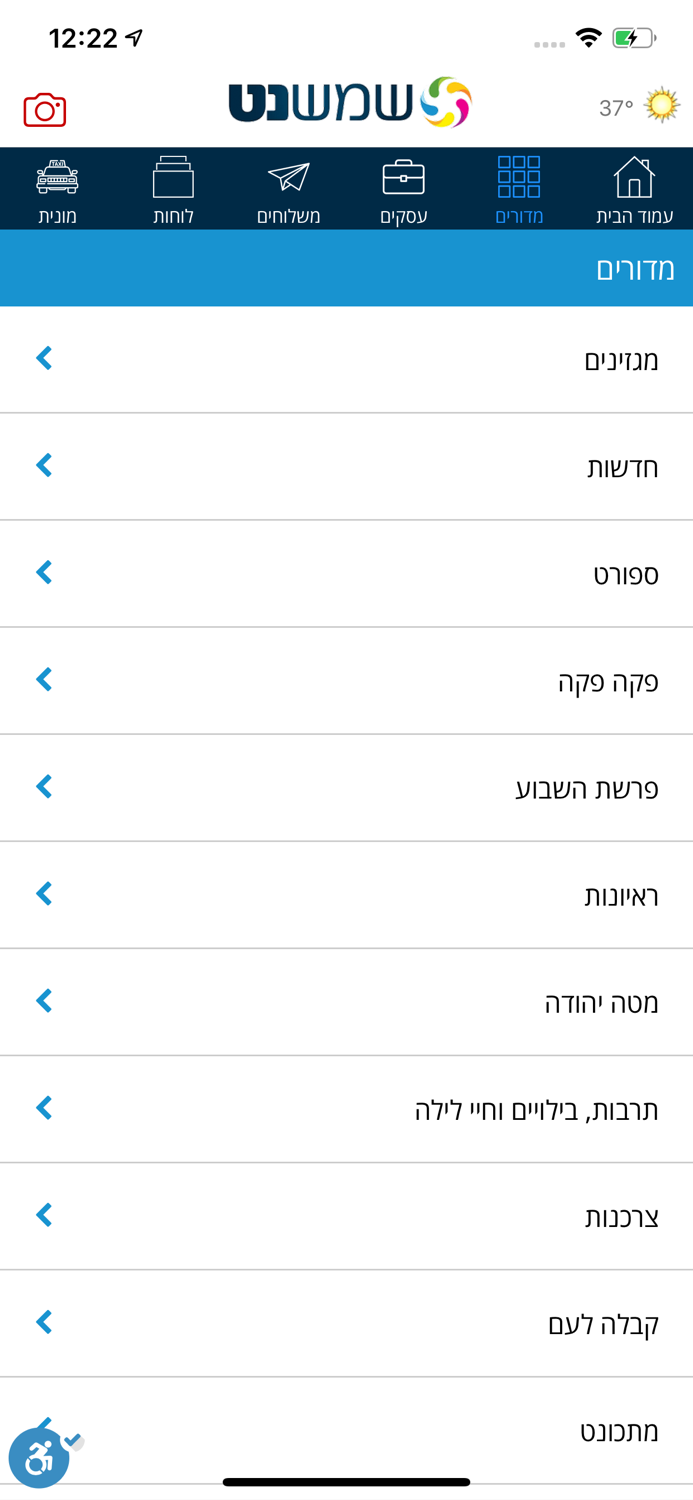Image resolution: width=693 pixels, height=1500 pixels.
Task: Open the accessibility wheelchair button
Action: point(38,1458)
